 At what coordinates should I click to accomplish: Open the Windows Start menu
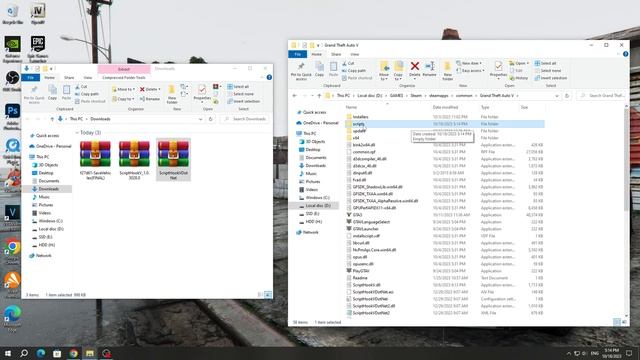8,353
